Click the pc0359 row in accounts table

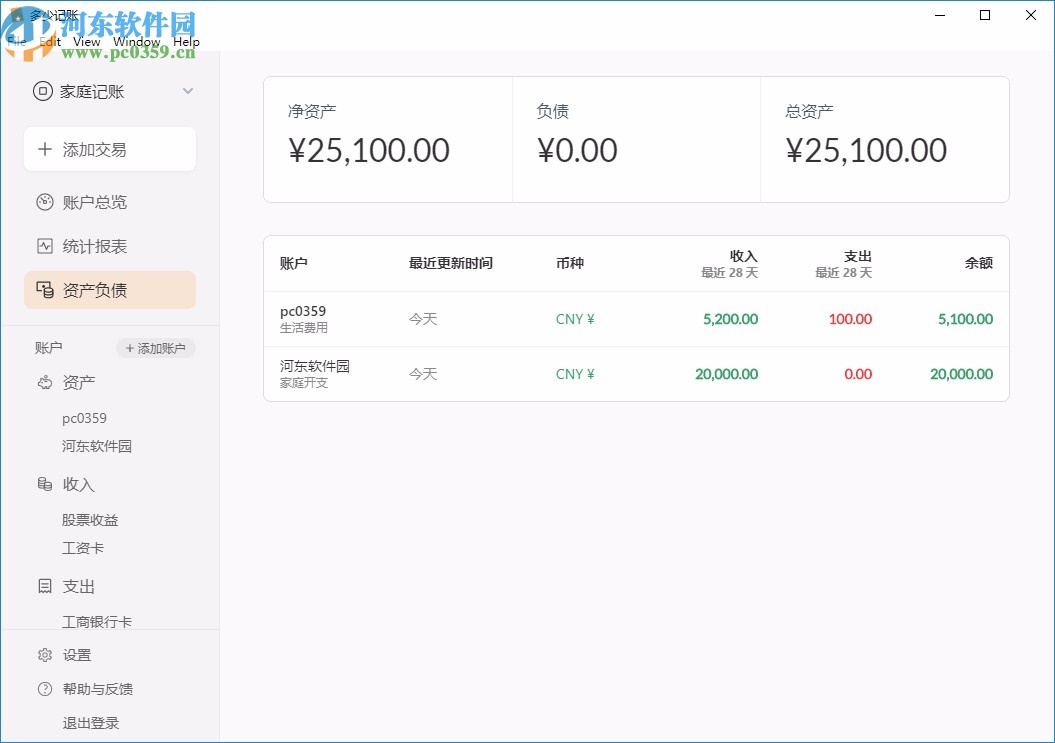point(636,319)
